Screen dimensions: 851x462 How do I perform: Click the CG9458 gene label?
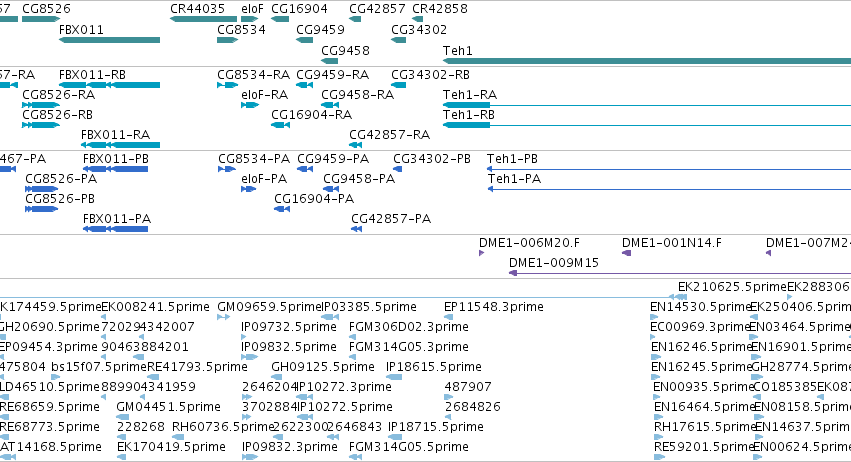coord(345,51)
